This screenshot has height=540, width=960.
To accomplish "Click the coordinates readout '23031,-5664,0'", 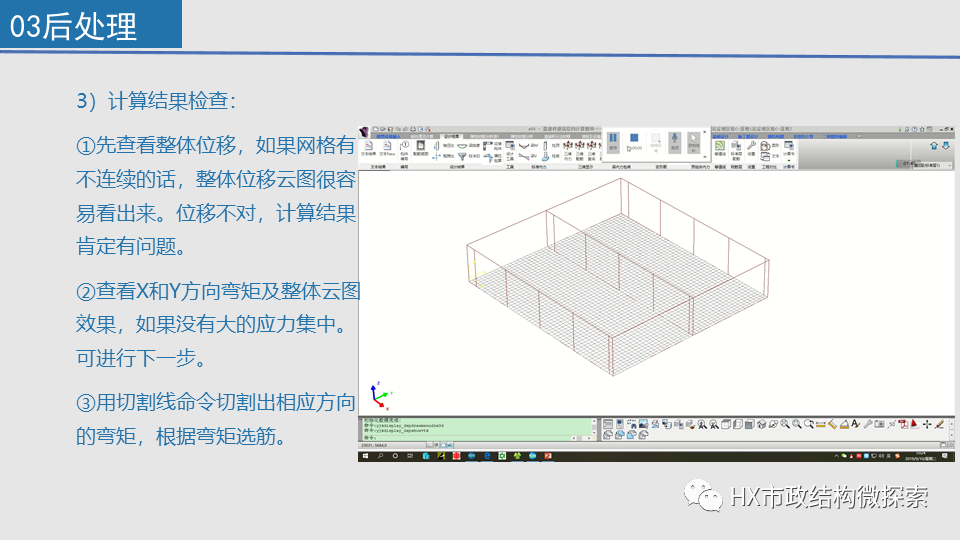I will coord(375,445).
